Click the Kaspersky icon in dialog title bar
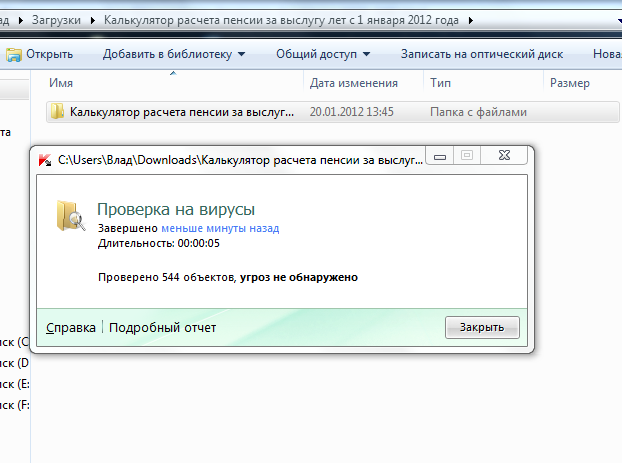622x463 pixels. tap(45, 158)
